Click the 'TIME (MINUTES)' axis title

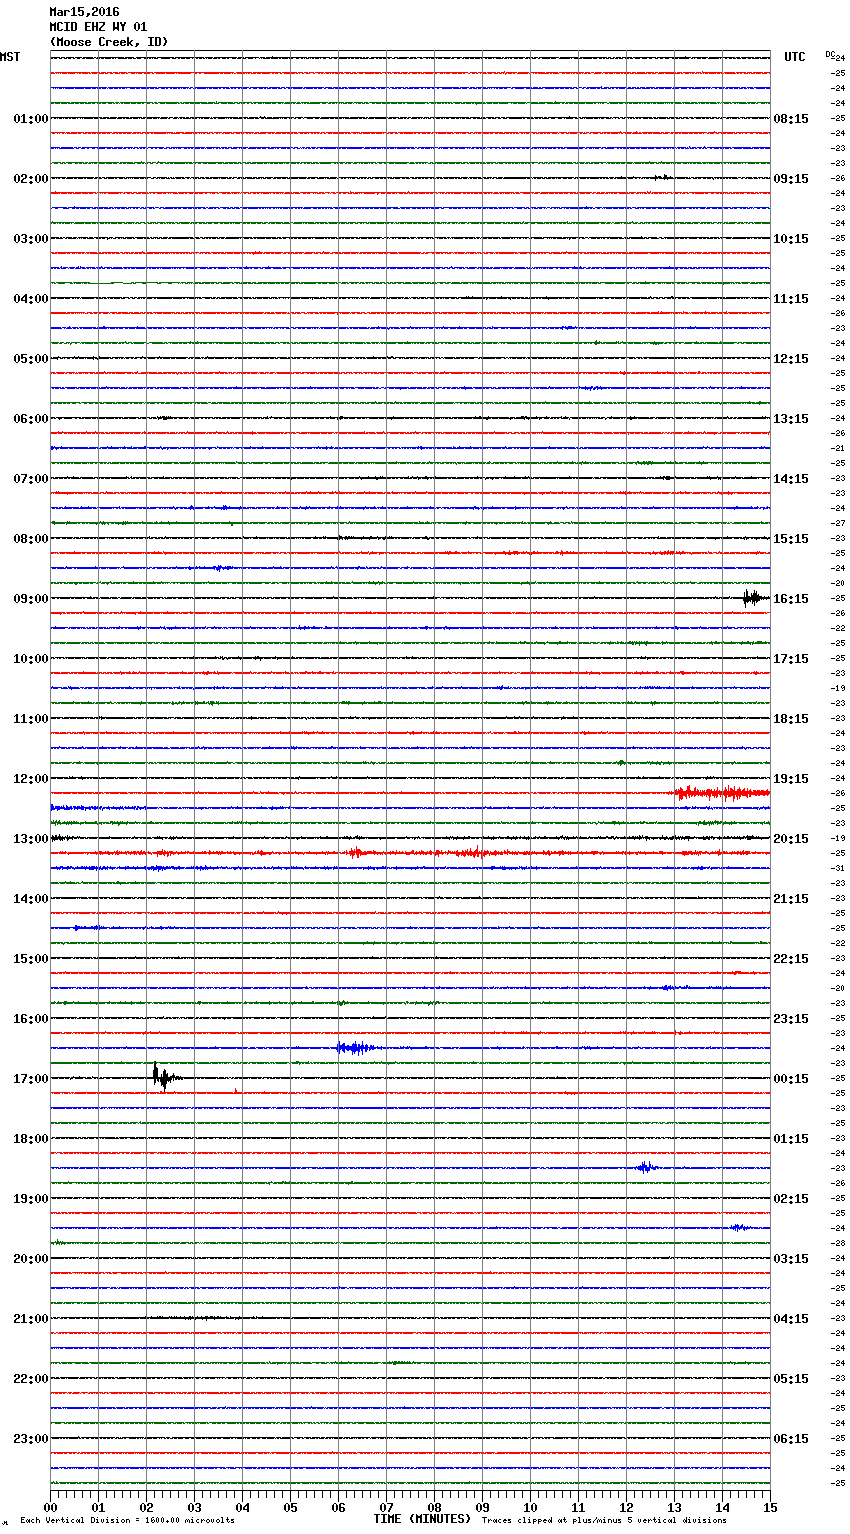point(422,1519)
